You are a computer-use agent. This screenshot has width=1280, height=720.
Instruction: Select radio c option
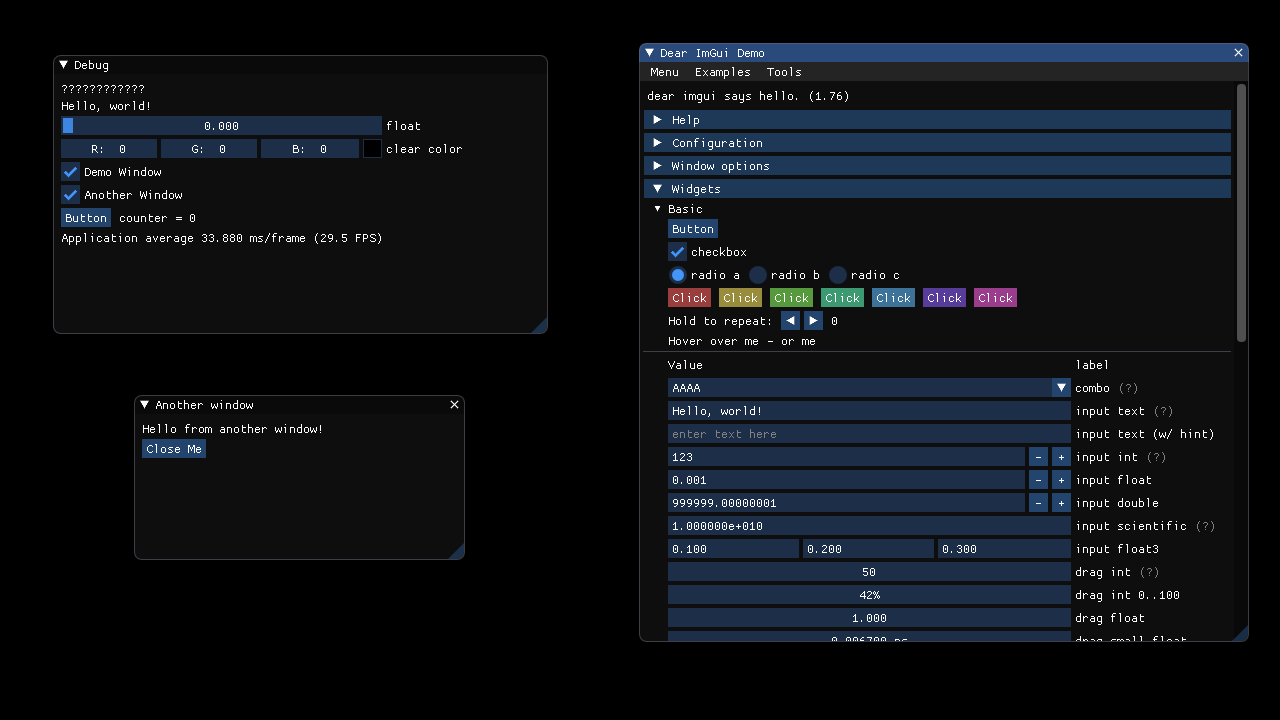(837, 275)
